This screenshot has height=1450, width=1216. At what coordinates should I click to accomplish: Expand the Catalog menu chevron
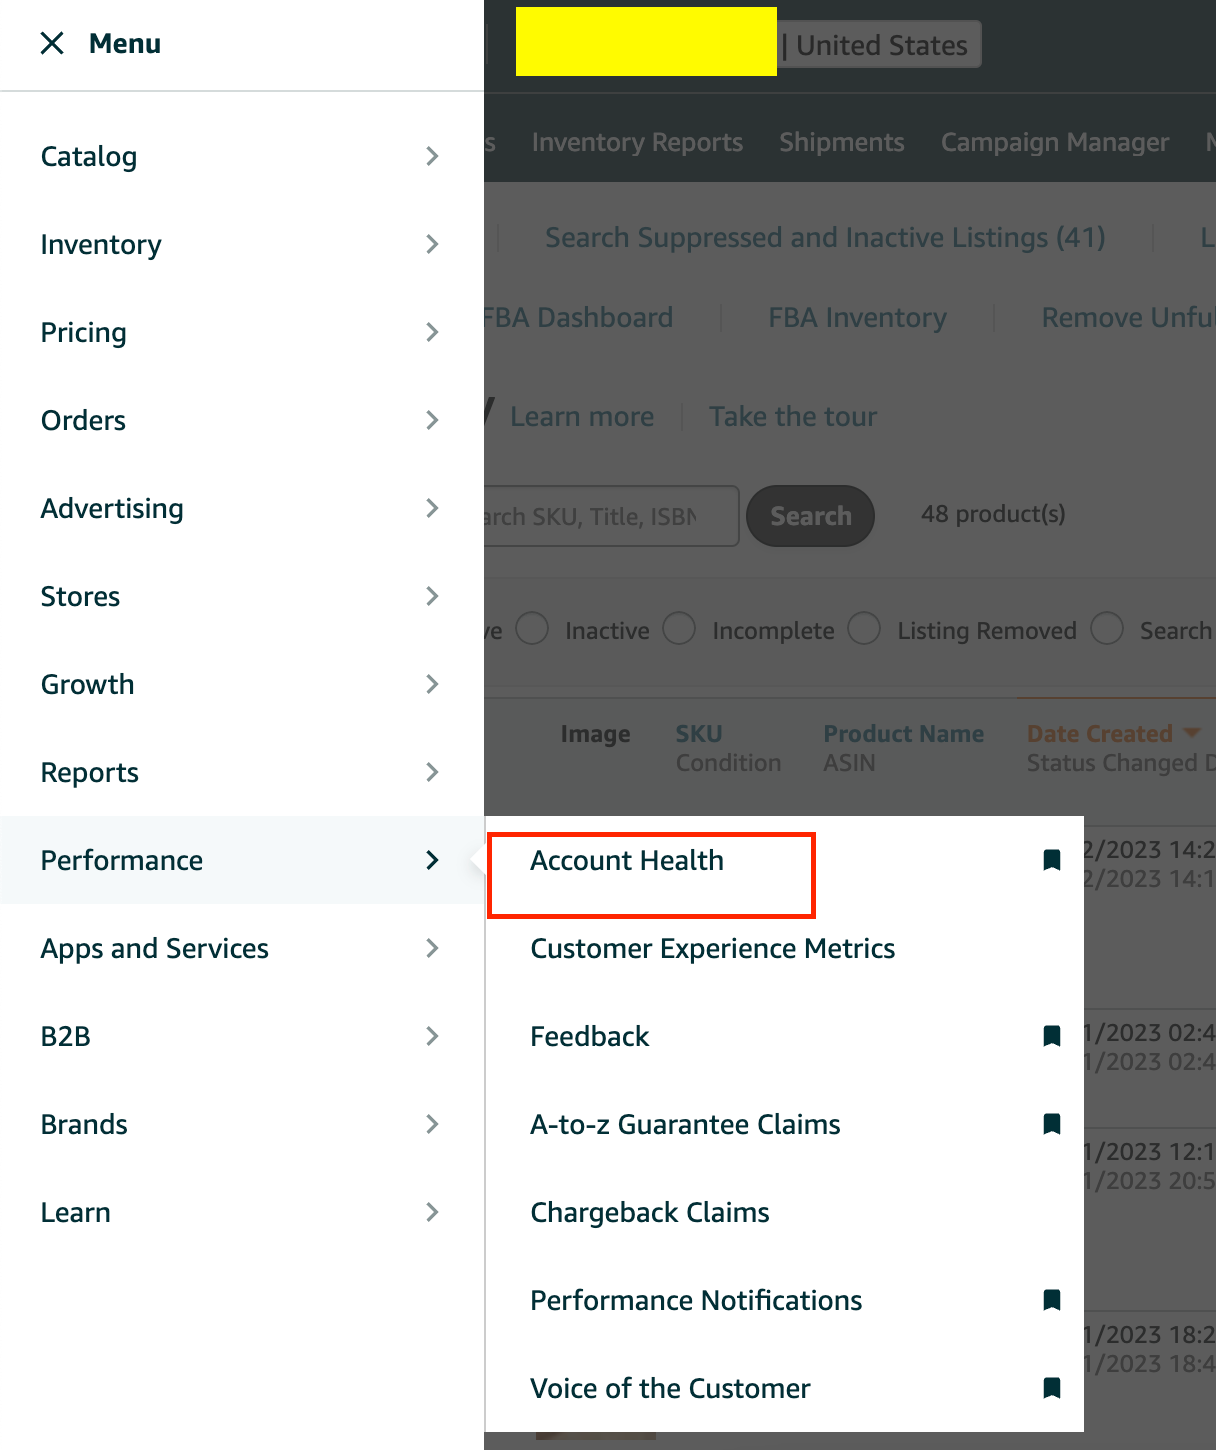point(432,156)
